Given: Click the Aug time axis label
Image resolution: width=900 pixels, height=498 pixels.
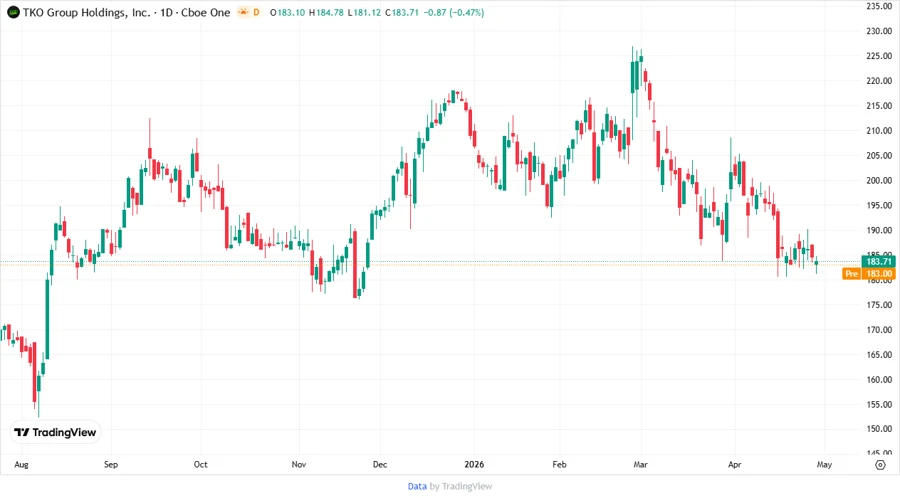Looking at the screenshot, I should tap(21, 464).
